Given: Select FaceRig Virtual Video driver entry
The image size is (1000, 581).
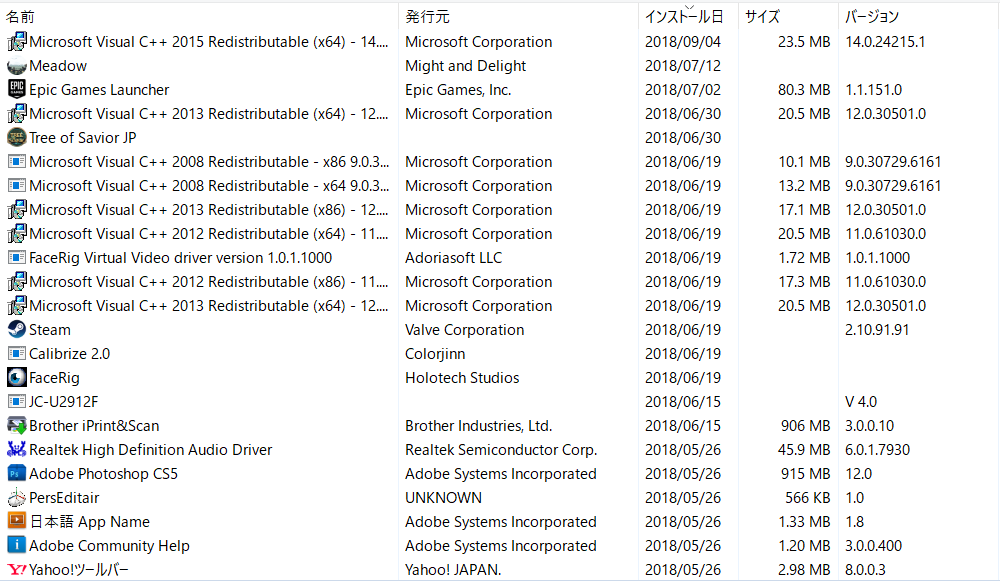Looking at the screenshot, I should click(180, 258).
